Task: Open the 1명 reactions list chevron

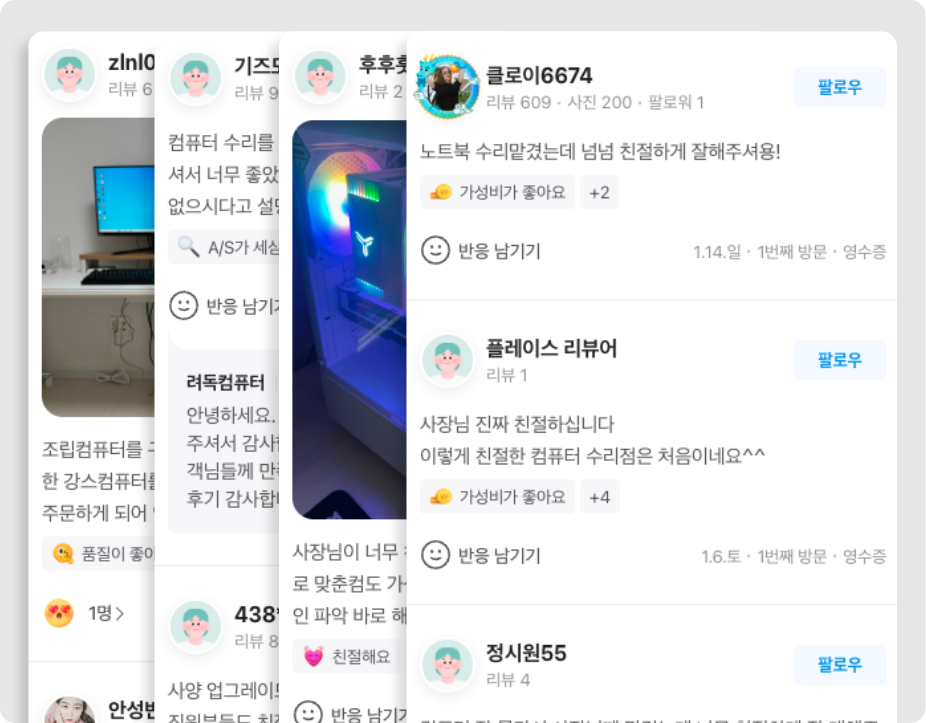Action: coord(120,614)
